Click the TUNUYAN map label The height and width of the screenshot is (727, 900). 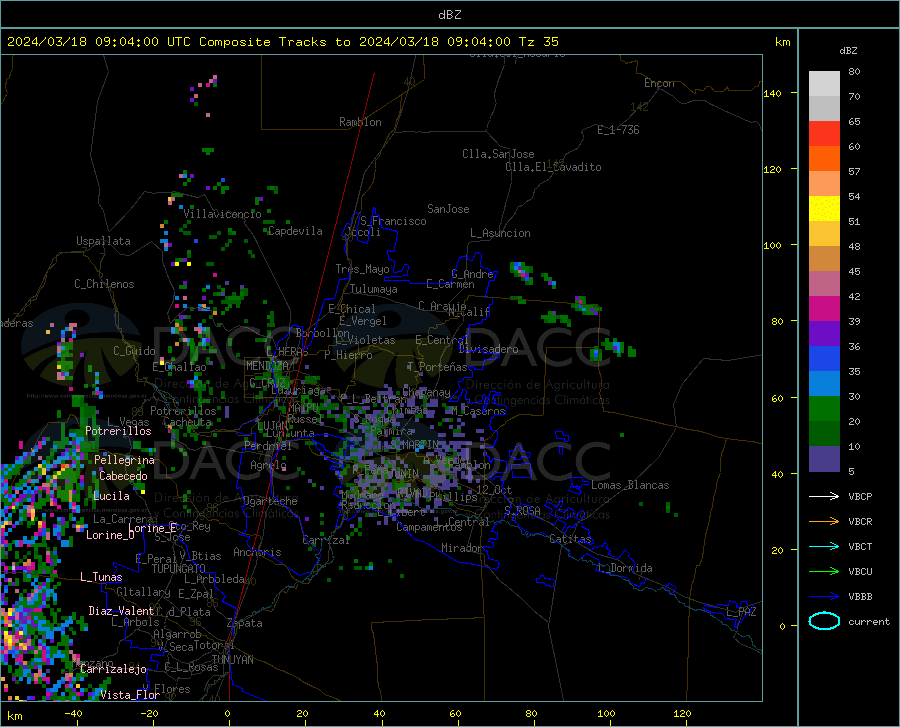232,660
